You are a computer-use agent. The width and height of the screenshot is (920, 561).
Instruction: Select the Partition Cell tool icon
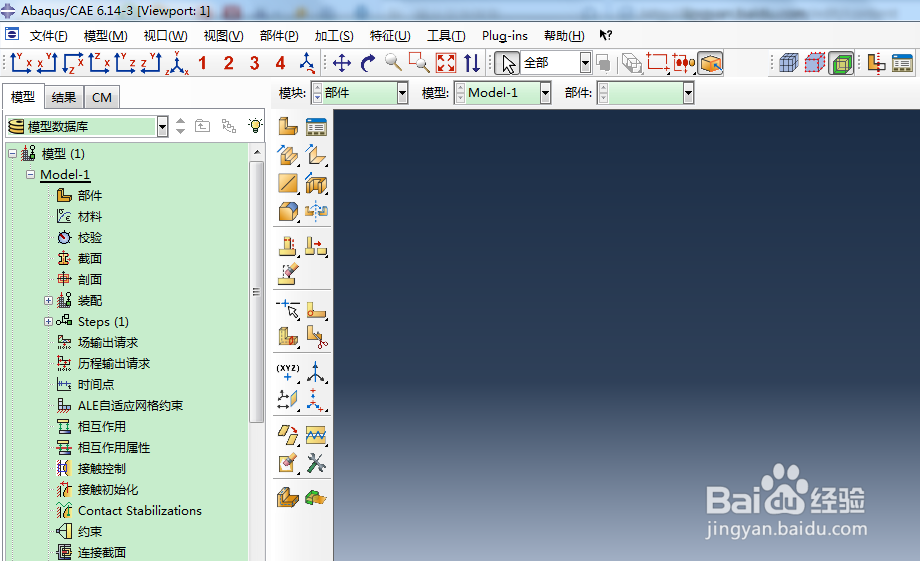(288, 337)
